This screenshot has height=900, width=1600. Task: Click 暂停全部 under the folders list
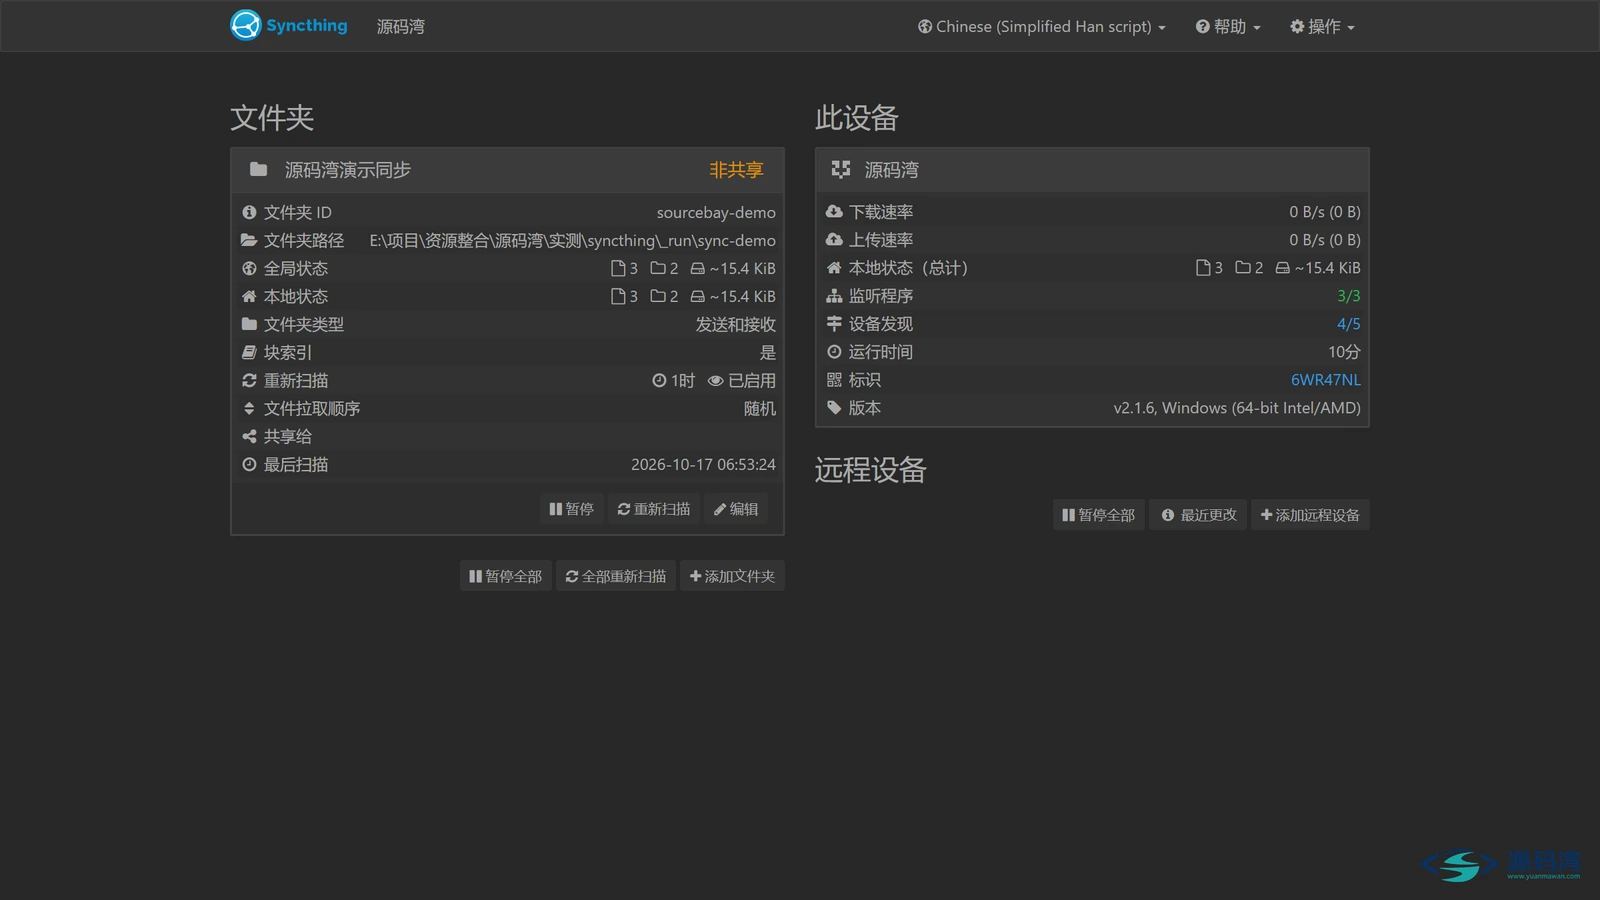click(506, 576)
